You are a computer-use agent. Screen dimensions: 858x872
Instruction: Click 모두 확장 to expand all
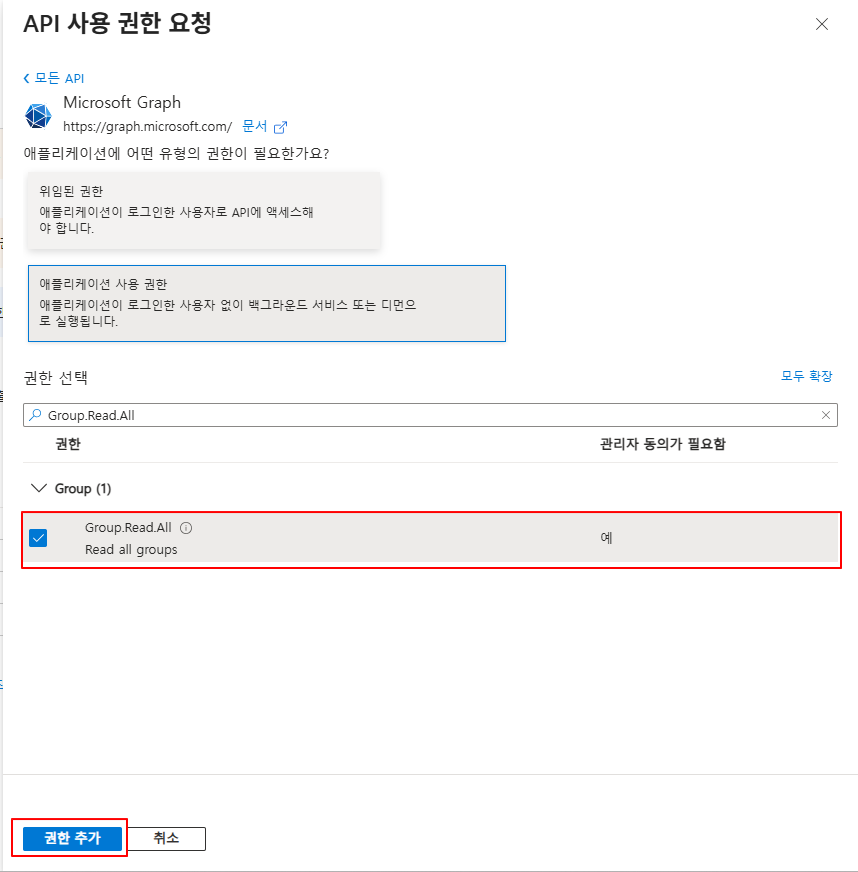[x=806, y=376]
